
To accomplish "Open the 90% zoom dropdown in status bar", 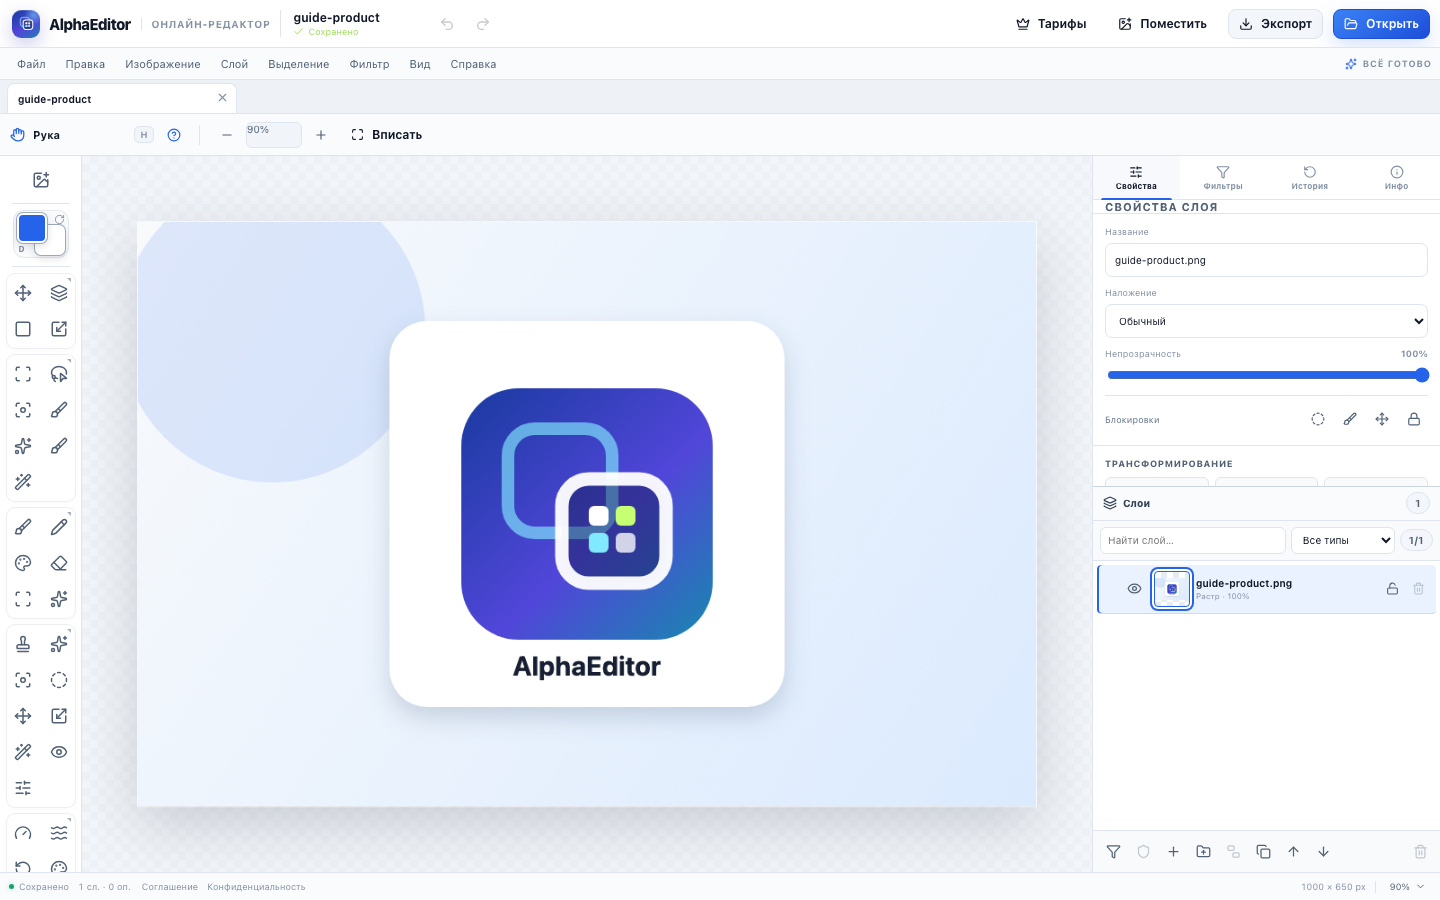I will [x=1407, y=887].
